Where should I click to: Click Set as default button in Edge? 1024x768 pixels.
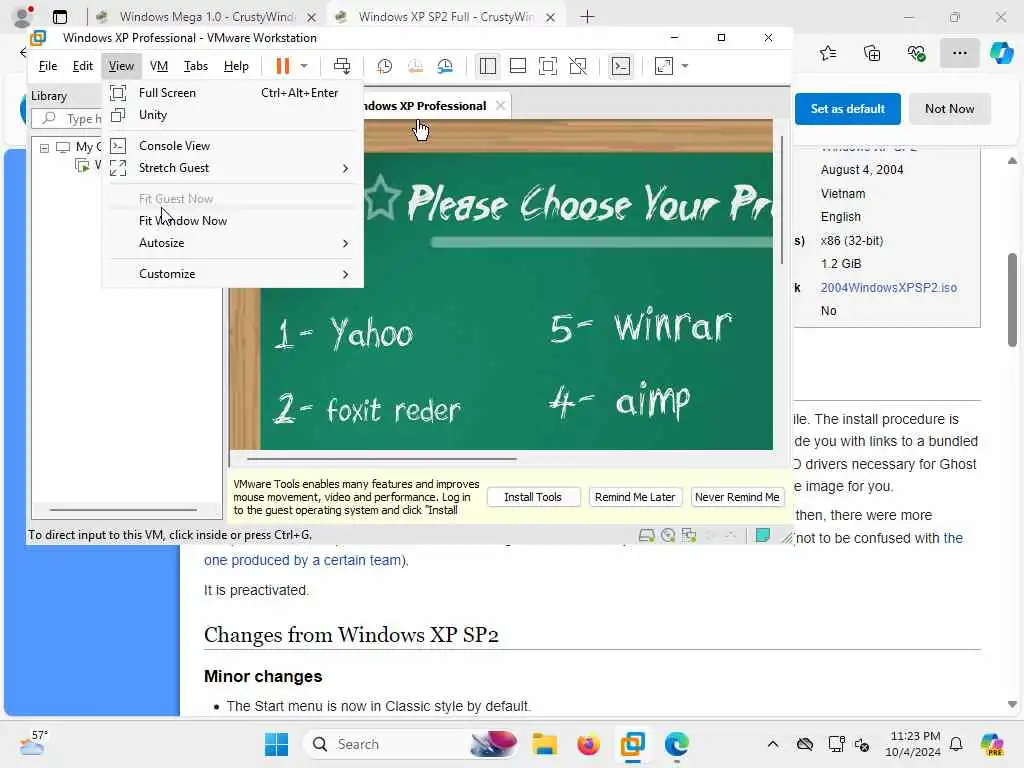847,109
